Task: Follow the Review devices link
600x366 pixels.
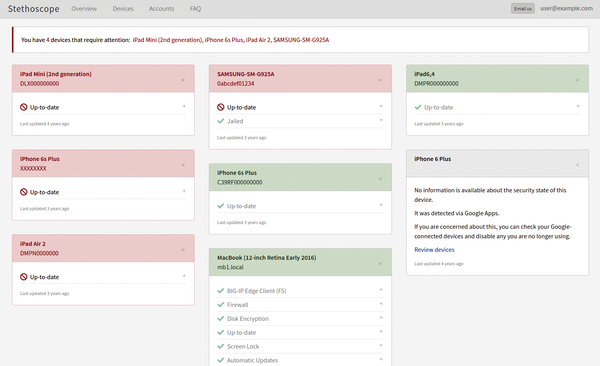Action: click(434, 250)
